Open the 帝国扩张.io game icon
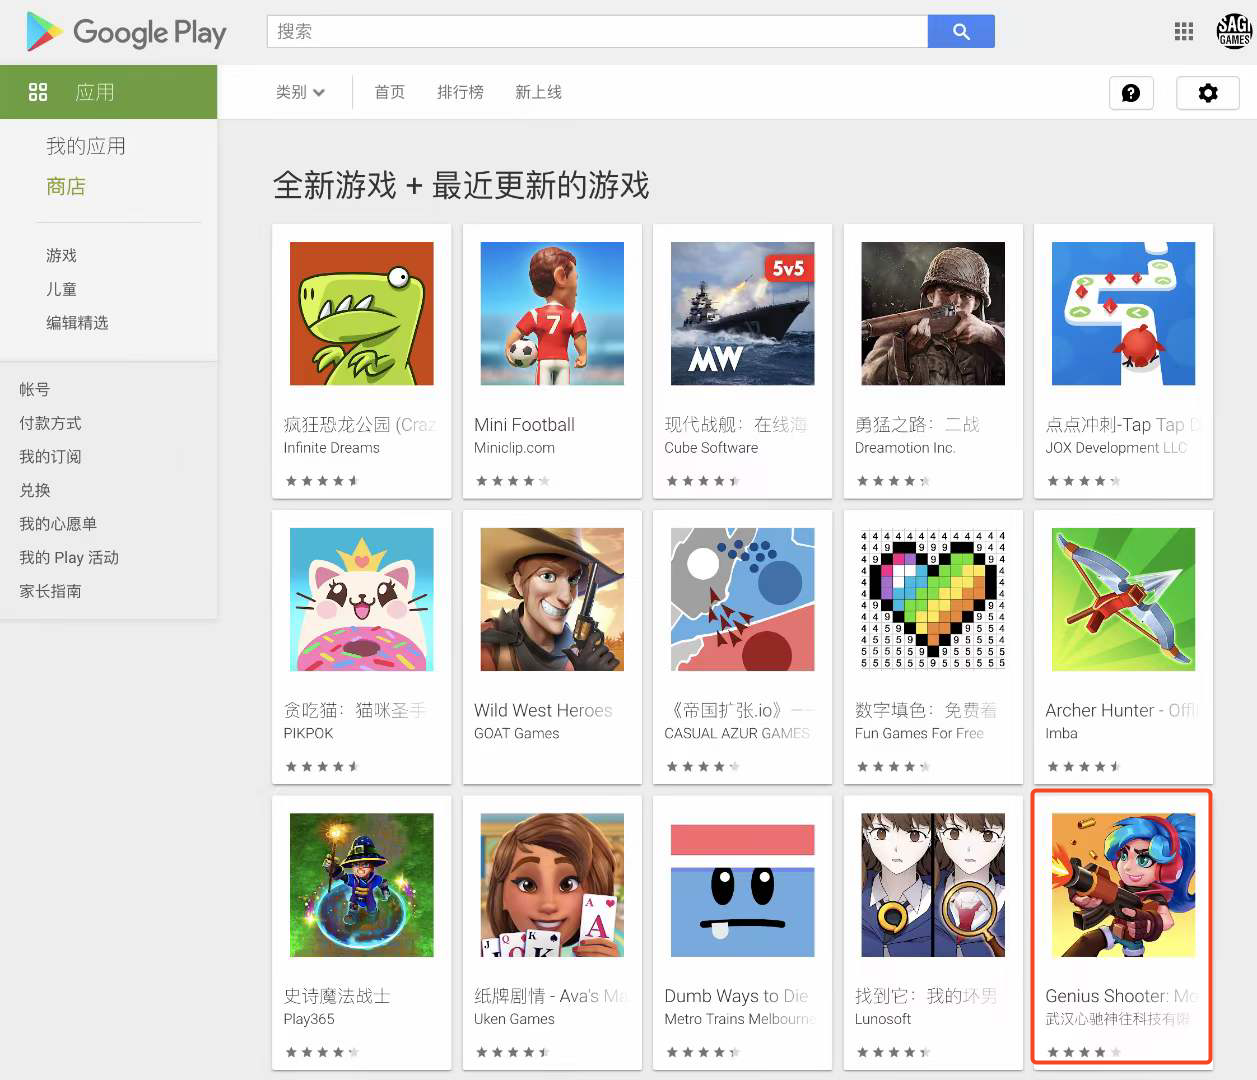This screenshot has height=1080, width=1257. click(x=742, y=599)
